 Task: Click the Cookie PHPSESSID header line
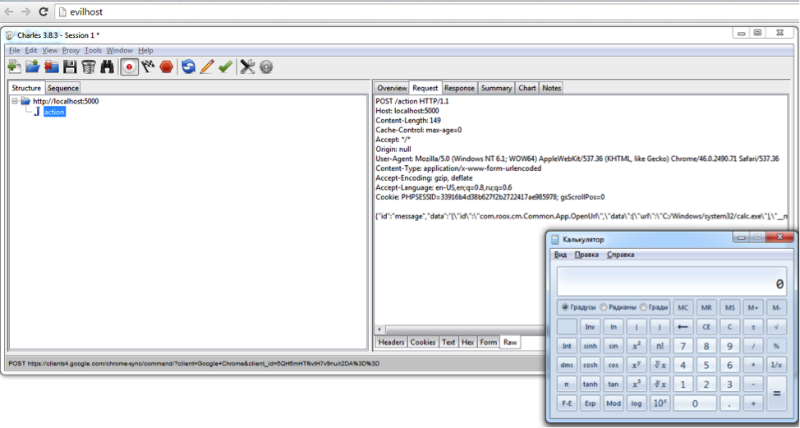490,197
